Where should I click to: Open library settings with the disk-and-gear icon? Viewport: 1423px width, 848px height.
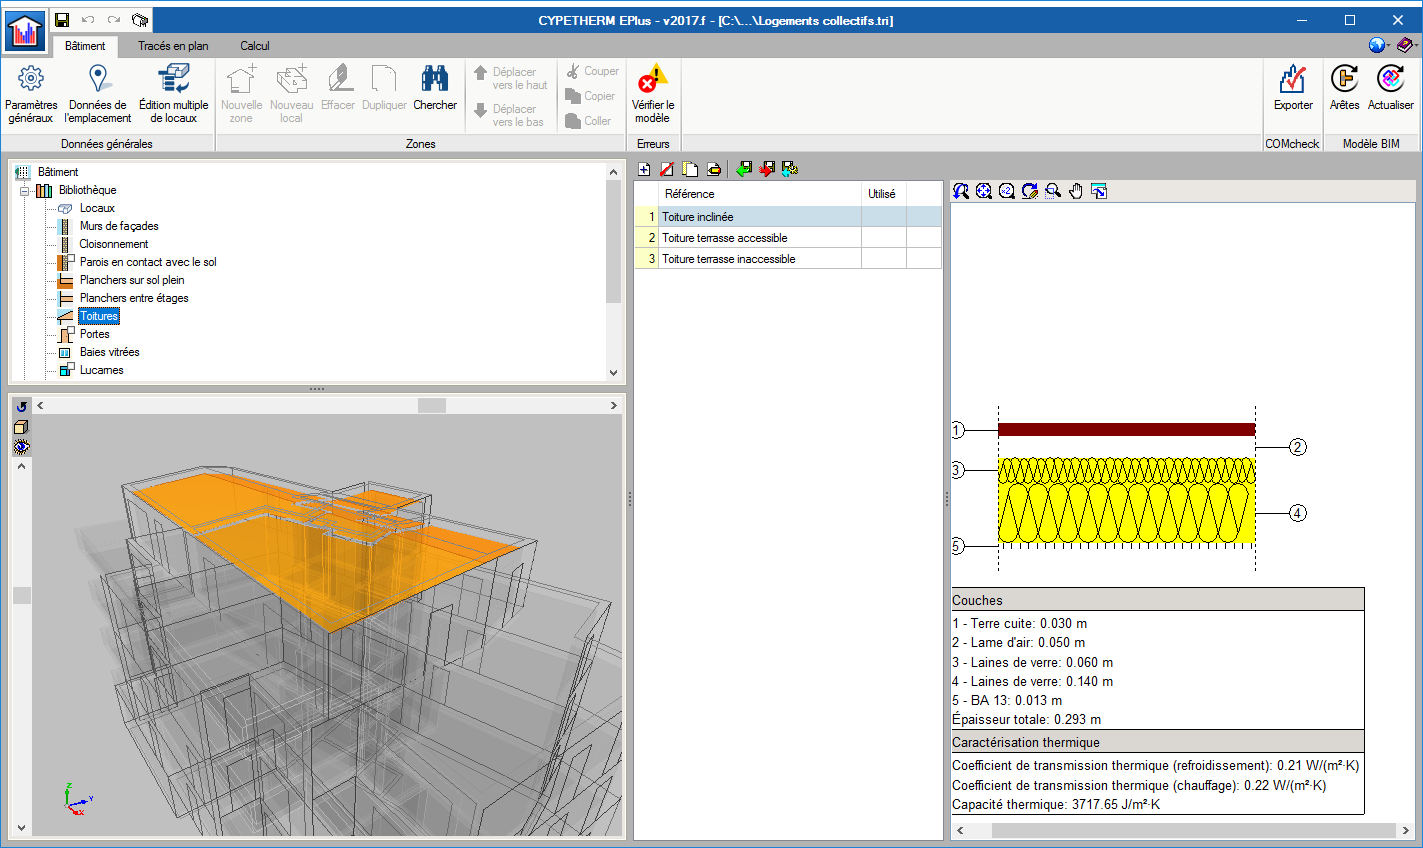pos(789,169)
